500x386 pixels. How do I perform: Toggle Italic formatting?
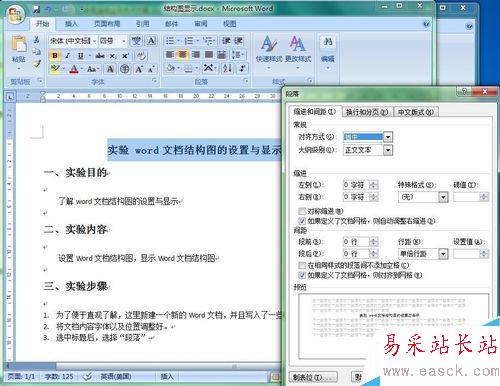click(68, 55)
